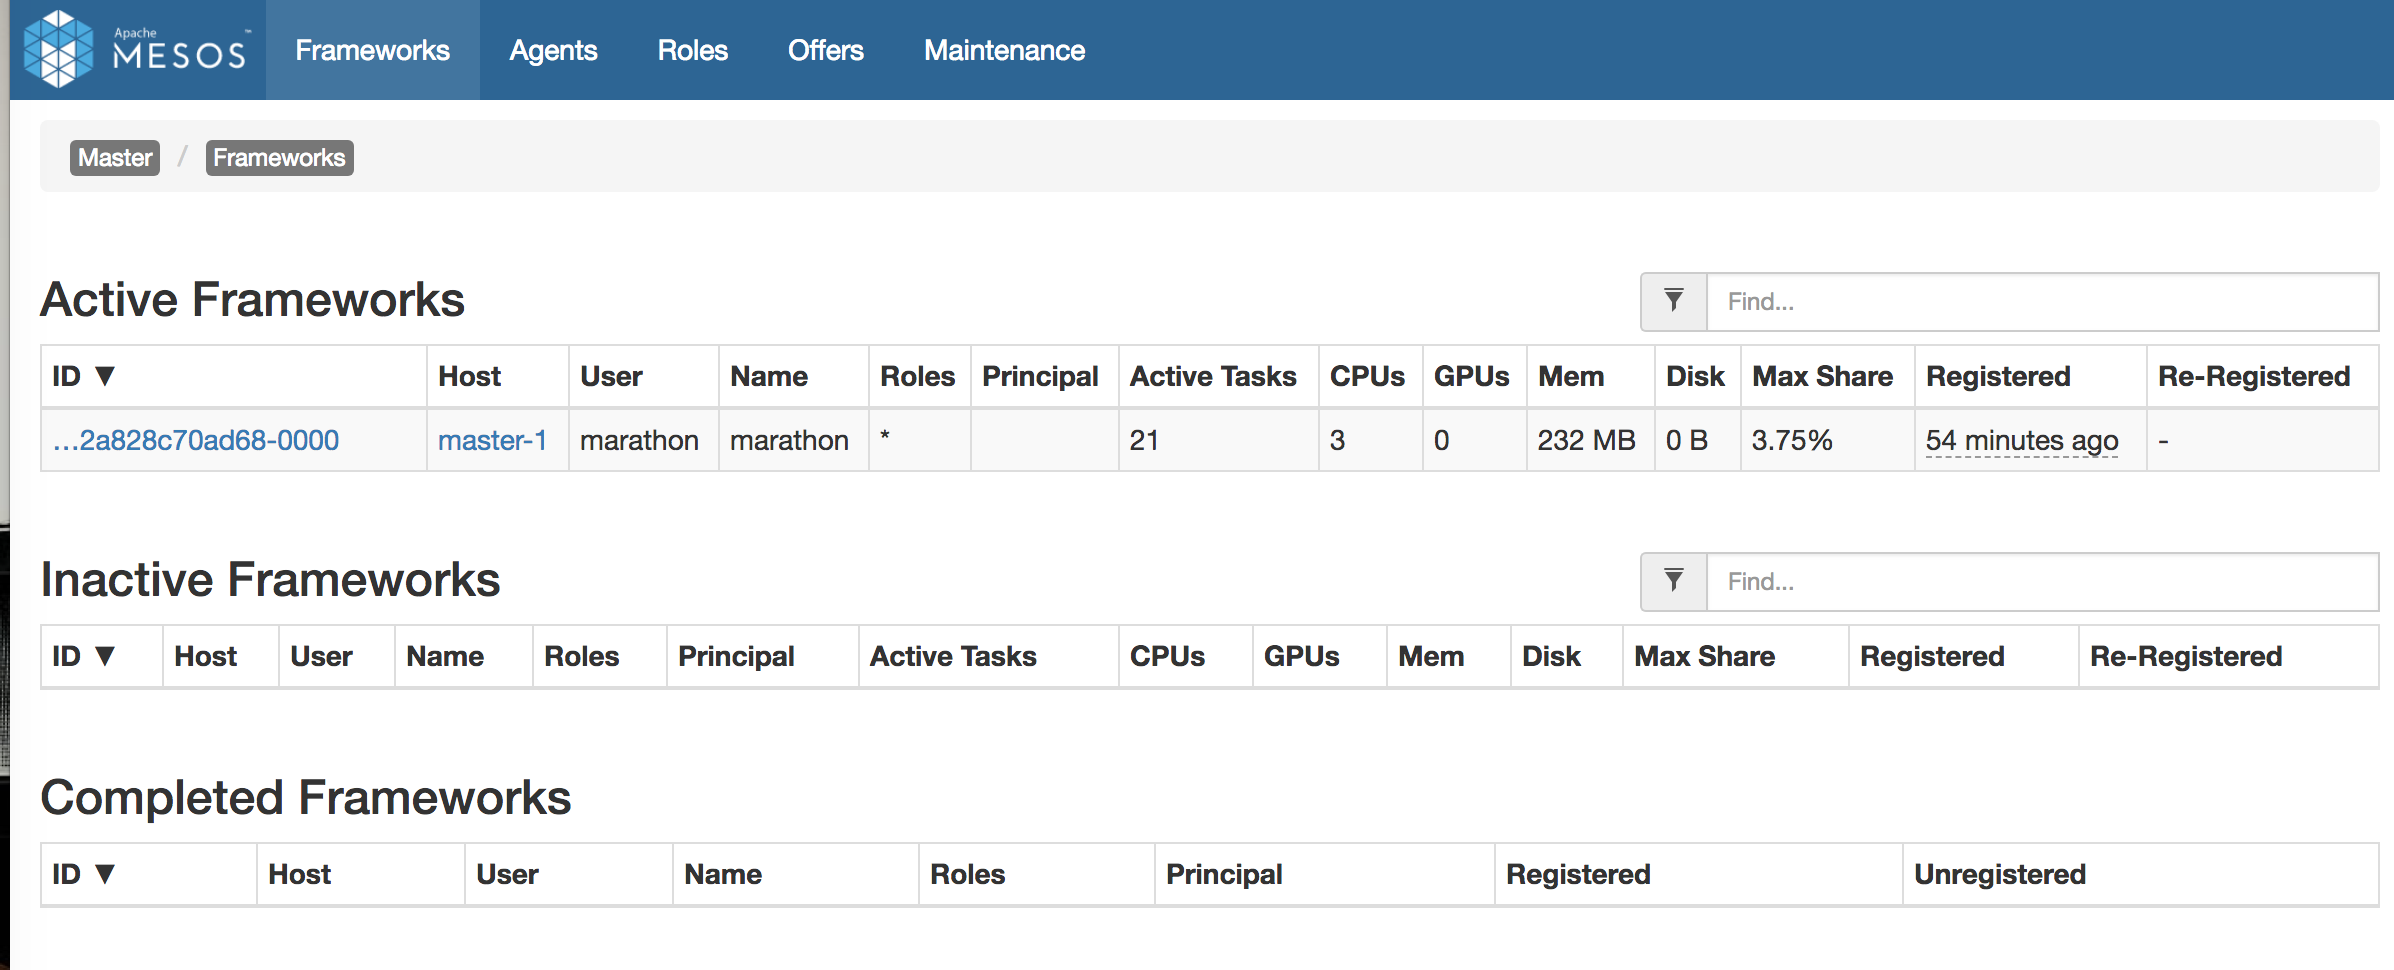Open the Agents nav tab
Image resolution: width=2394 pixels, height=970 pixels.
[x=553, y=50]
